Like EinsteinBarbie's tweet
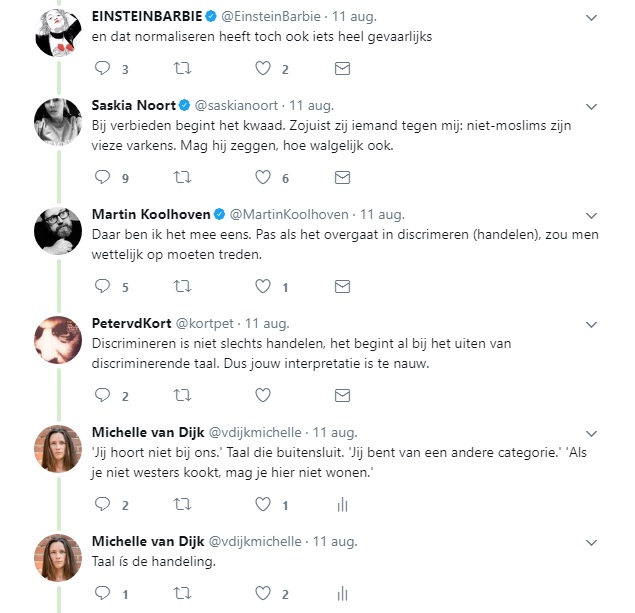 [x=263, y=69]
